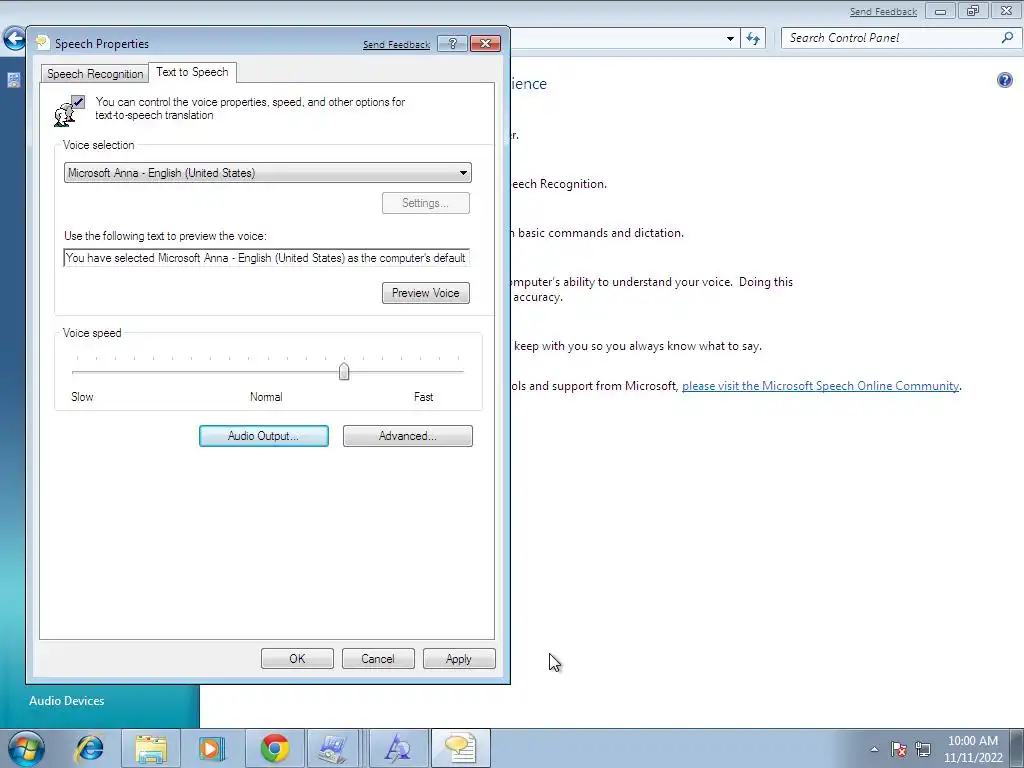Click the text-to-speech checkmark illustration icon
This screenshot has height=768, width=1024.
[69, 110]
